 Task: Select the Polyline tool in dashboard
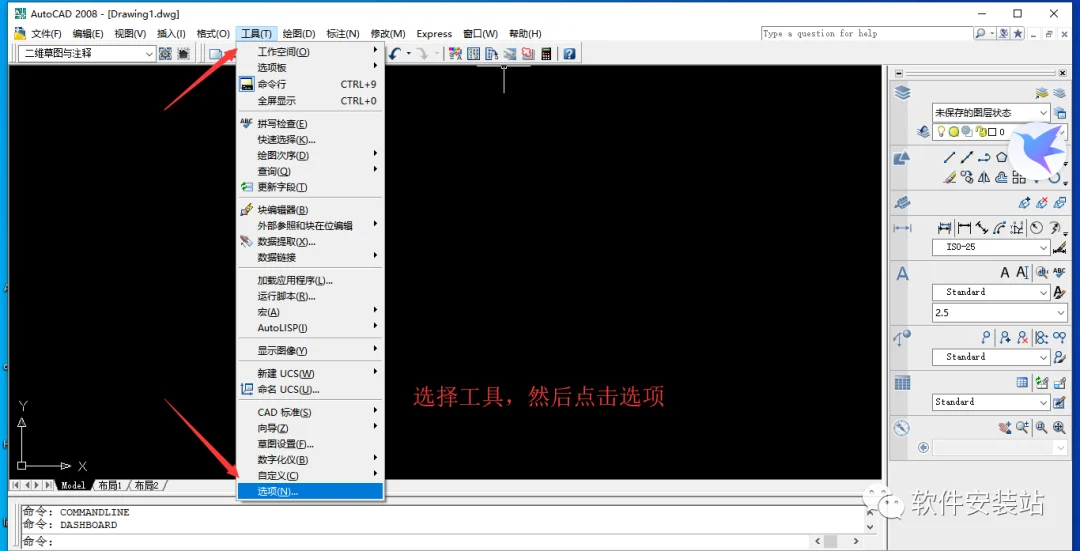984,158
